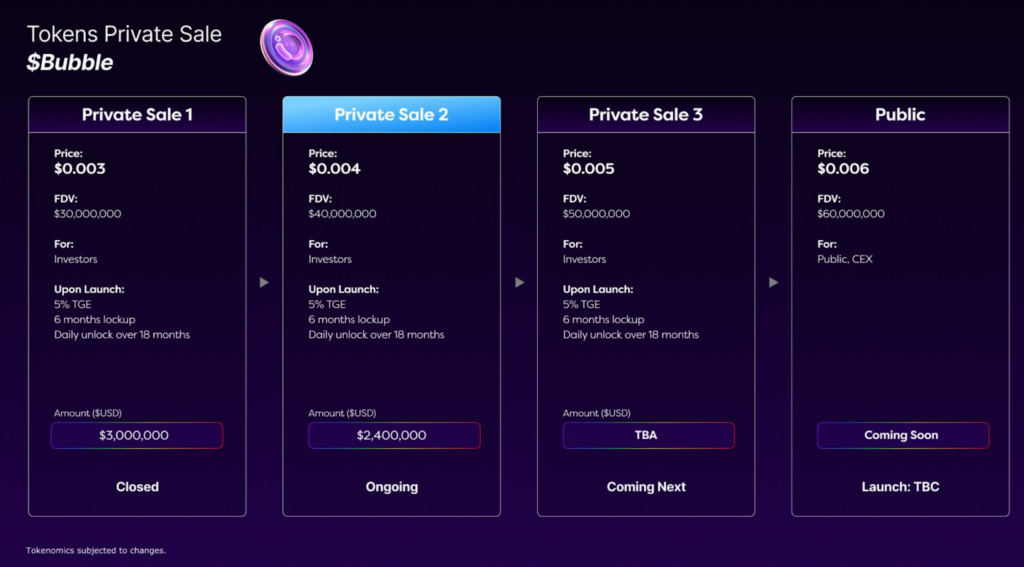Select the highlighted Private Sale 2 header

[x=392, y=115]
